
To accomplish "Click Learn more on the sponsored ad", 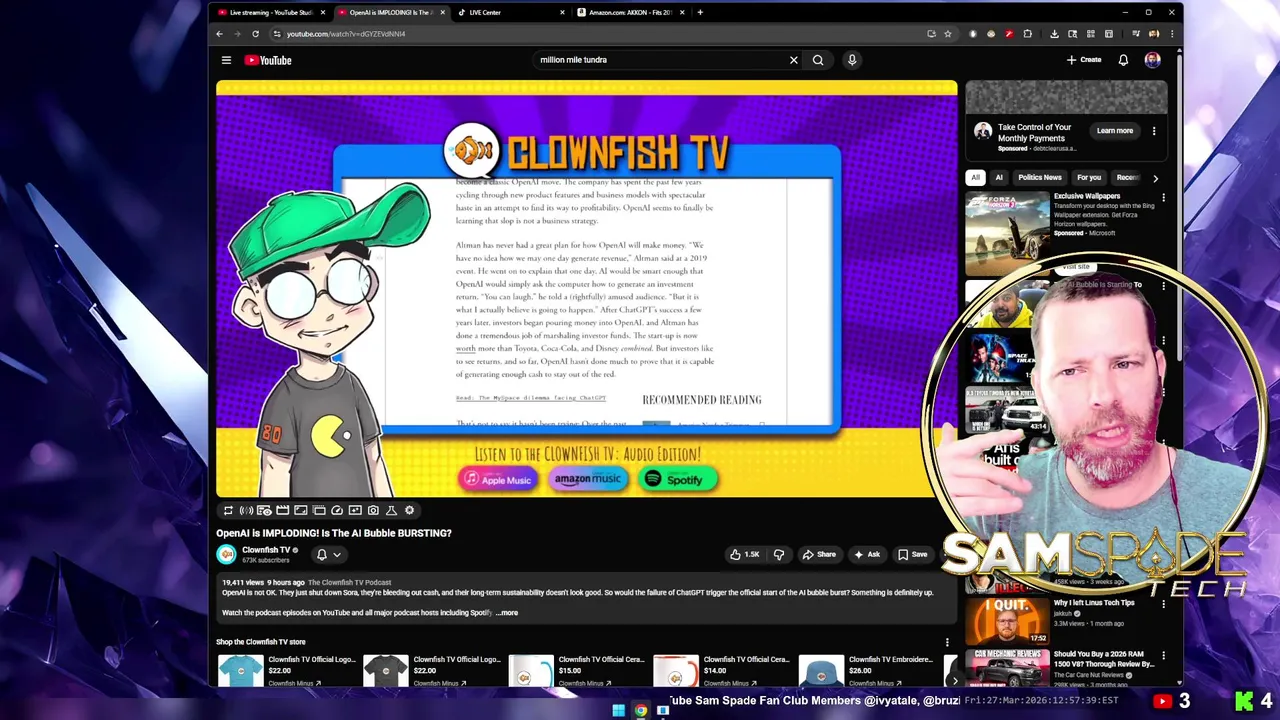I will (x=1115, y=131).
